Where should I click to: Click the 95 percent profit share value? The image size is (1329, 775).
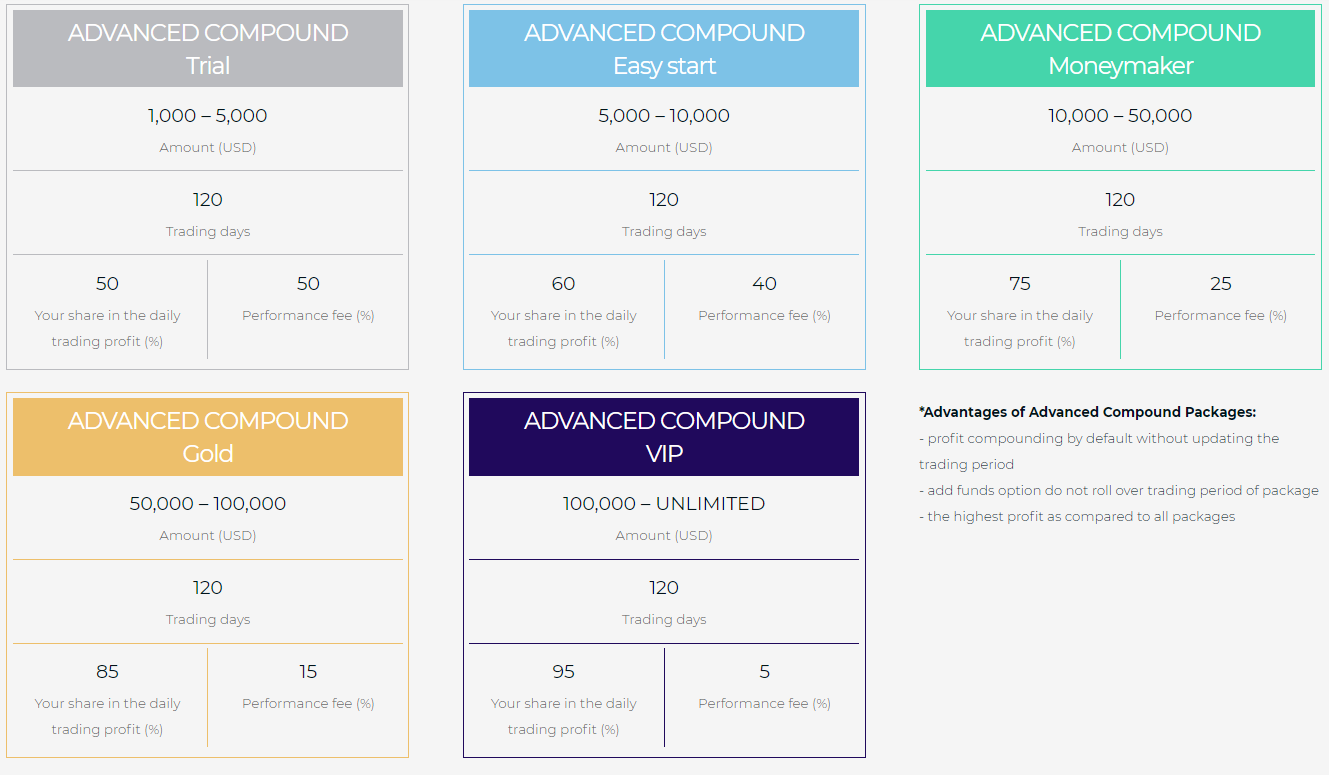563,672
